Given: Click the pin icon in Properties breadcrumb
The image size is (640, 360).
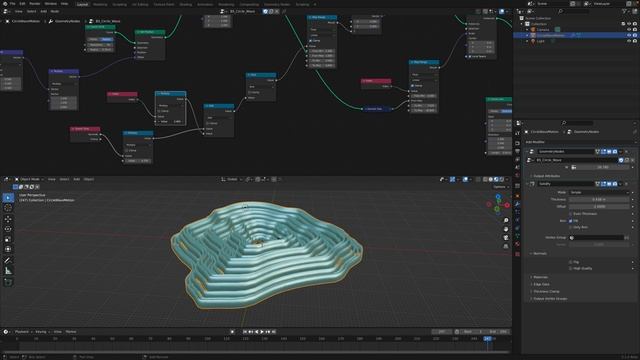Looking at the screenshot, I should pos(634,132).
